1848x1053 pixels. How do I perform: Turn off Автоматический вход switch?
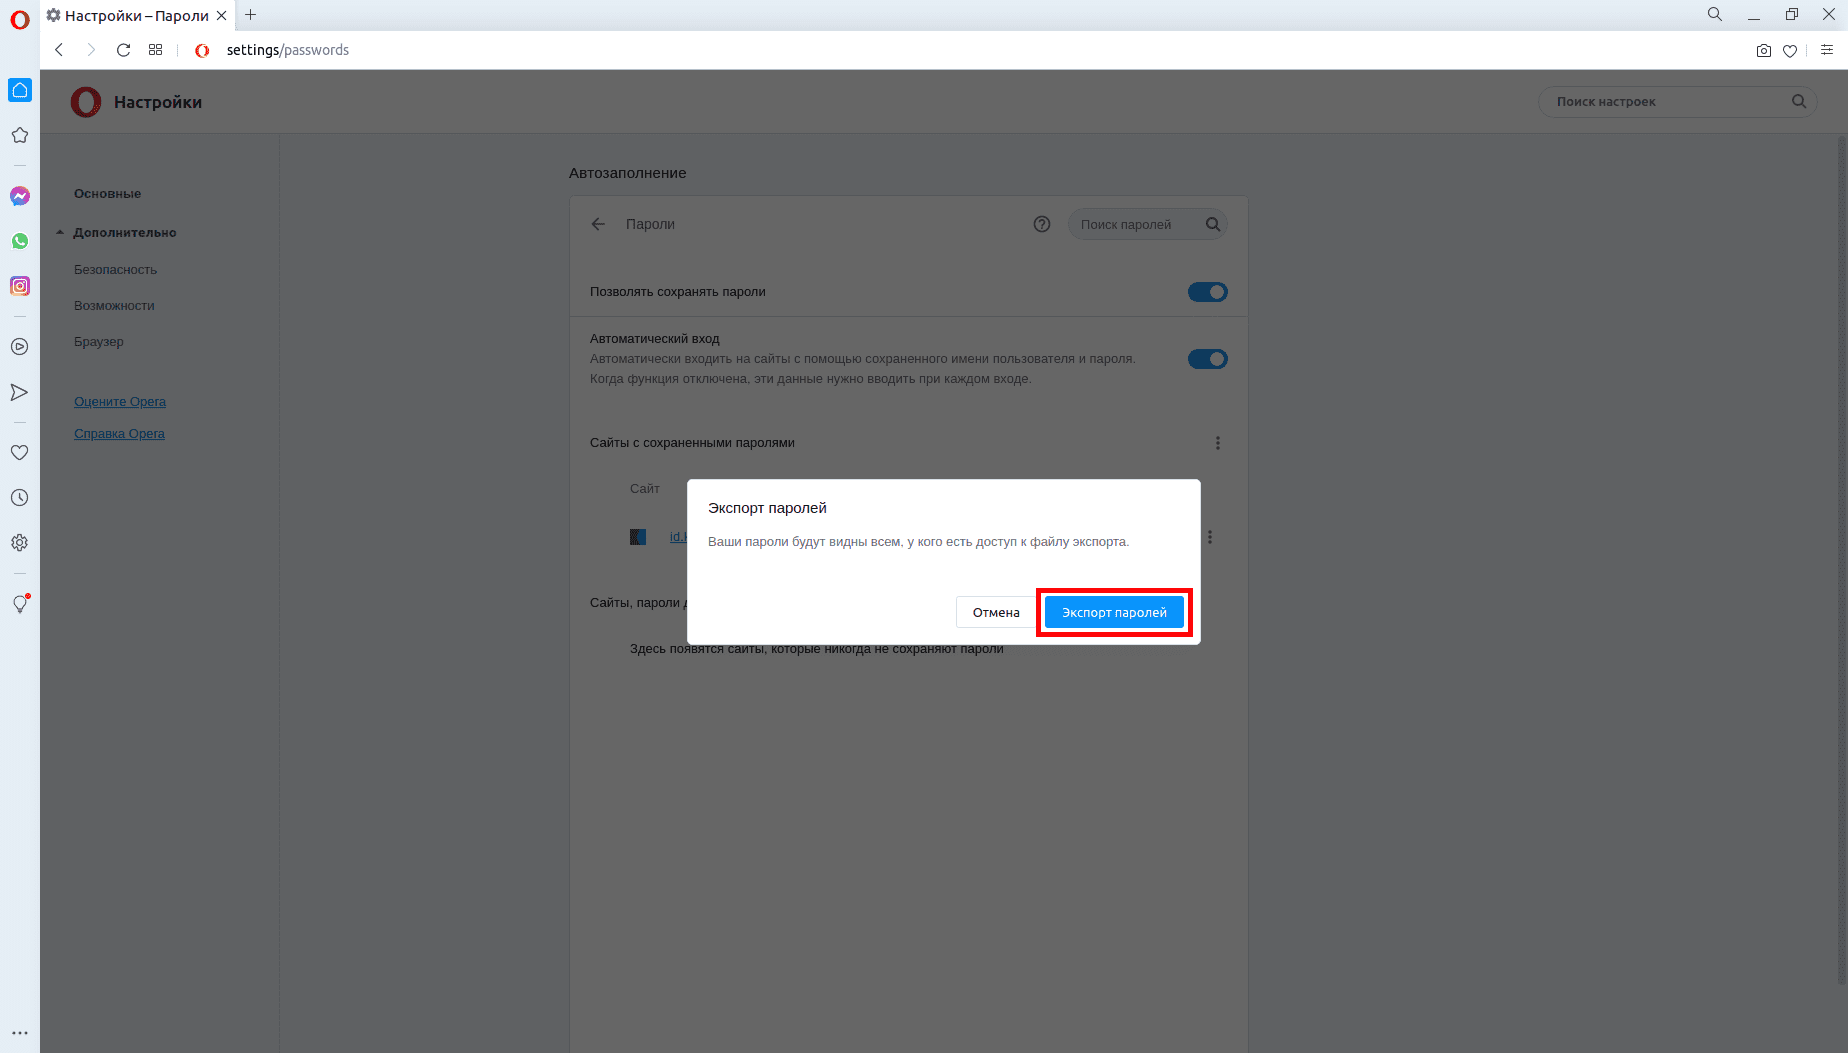click(1207, 359)
